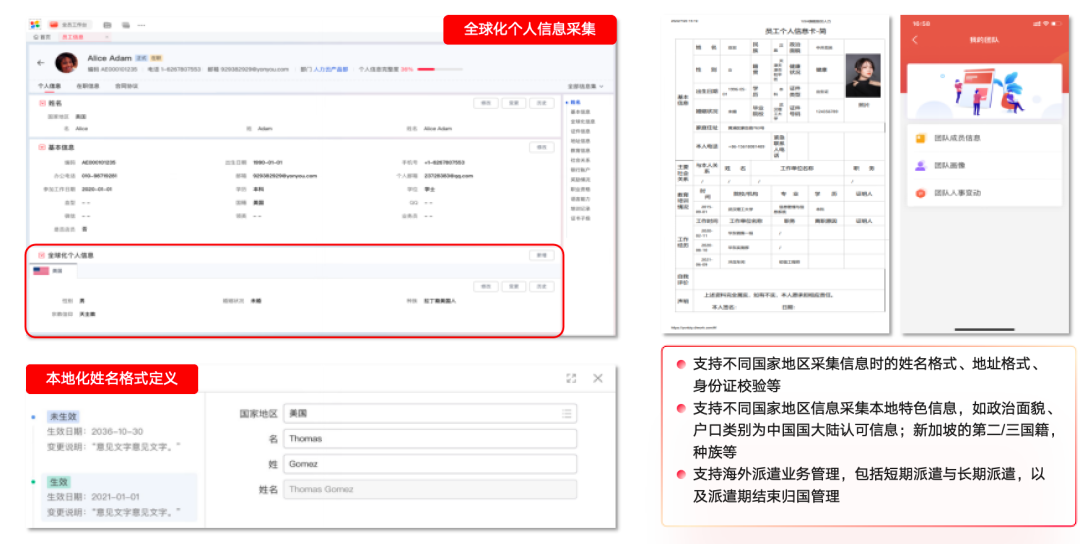Click the back arrow beside Alice Adam

pos(40,63)
